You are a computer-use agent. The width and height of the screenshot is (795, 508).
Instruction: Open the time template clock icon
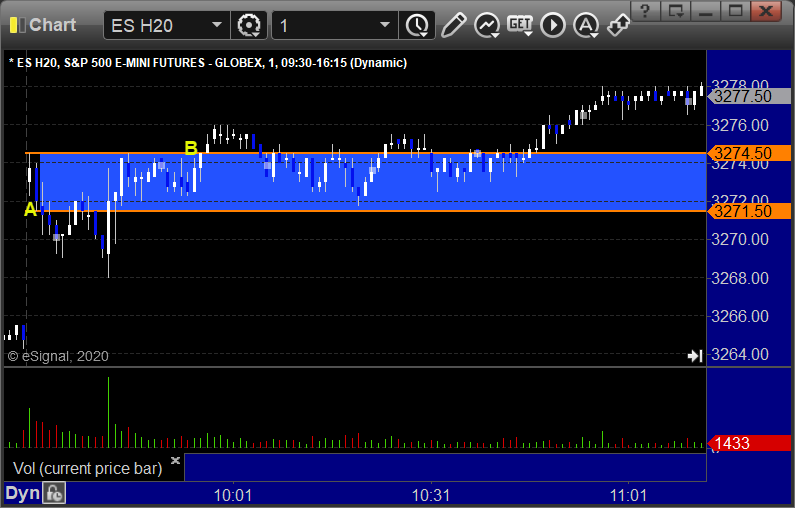pos(417,25)
